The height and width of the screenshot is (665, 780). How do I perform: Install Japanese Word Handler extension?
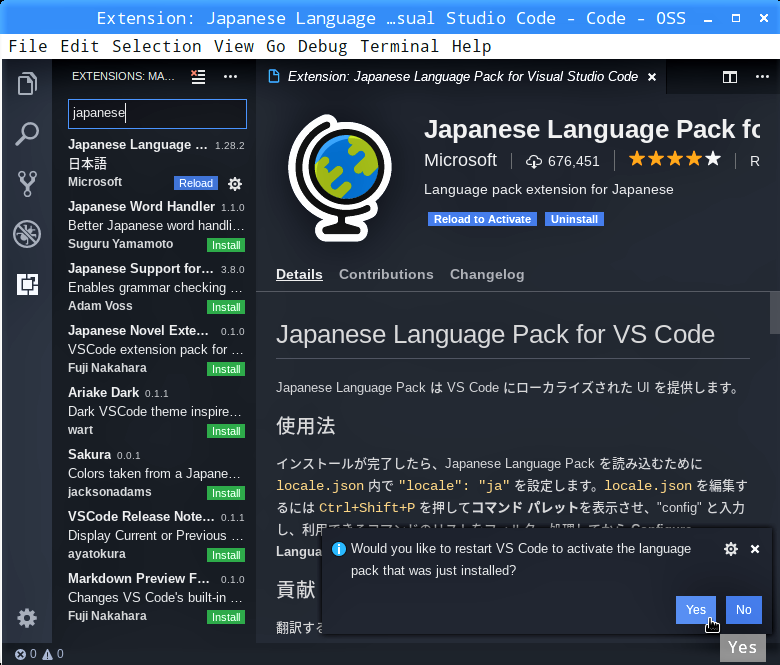click(226, 245)
